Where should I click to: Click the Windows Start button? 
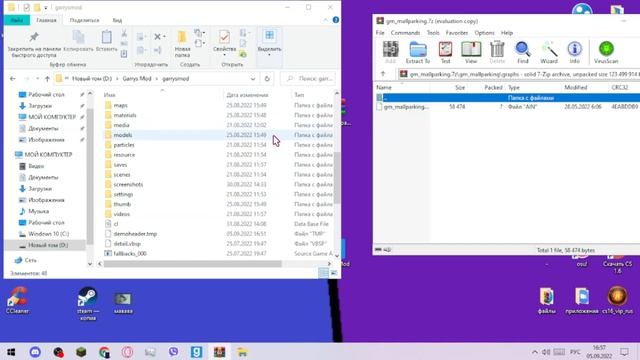pyautogui.click(x=11, y=352)
